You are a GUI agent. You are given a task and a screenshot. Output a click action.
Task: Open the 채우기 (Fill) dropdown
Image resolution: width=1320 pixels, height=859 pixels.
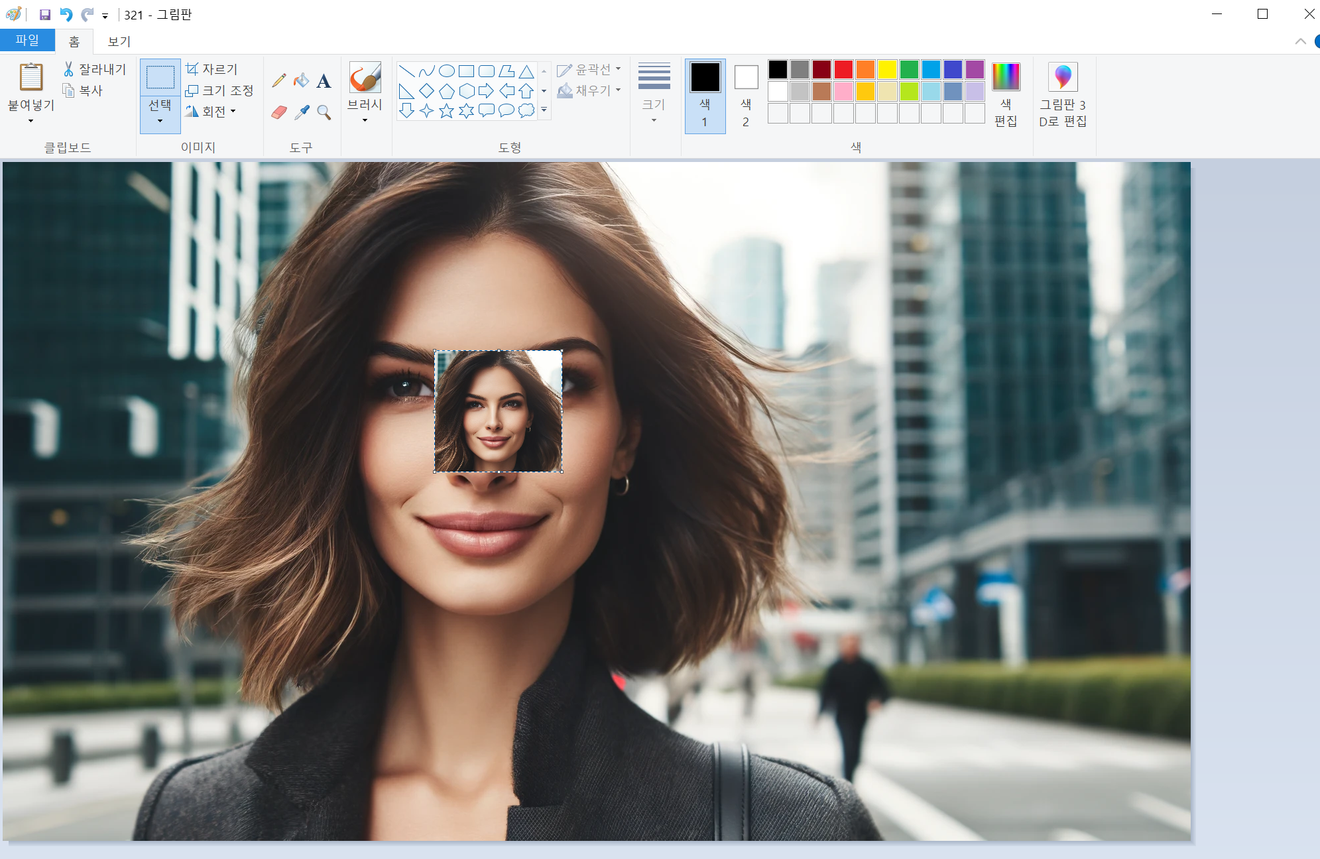tap(589, 90)
